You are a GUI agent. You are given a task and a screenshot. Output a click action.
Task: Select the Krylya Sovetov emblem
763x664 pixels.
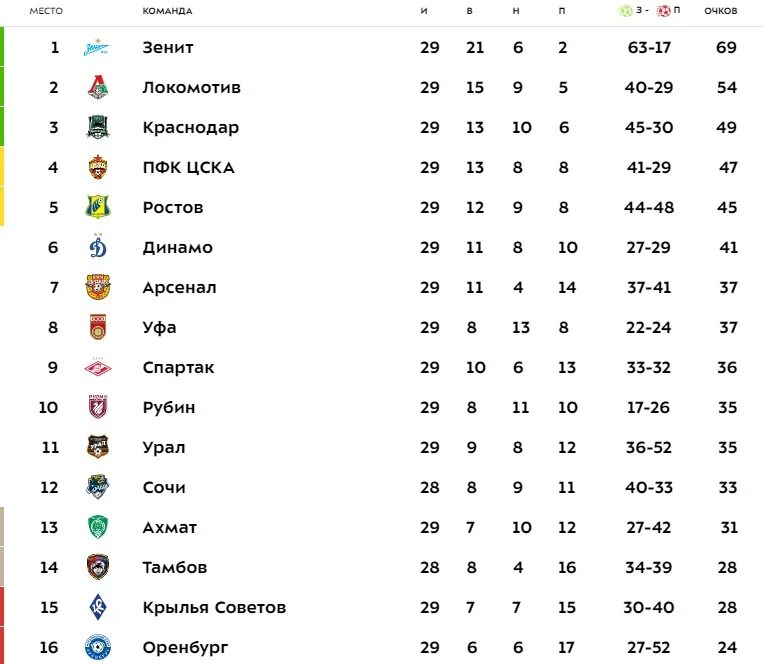98,608
